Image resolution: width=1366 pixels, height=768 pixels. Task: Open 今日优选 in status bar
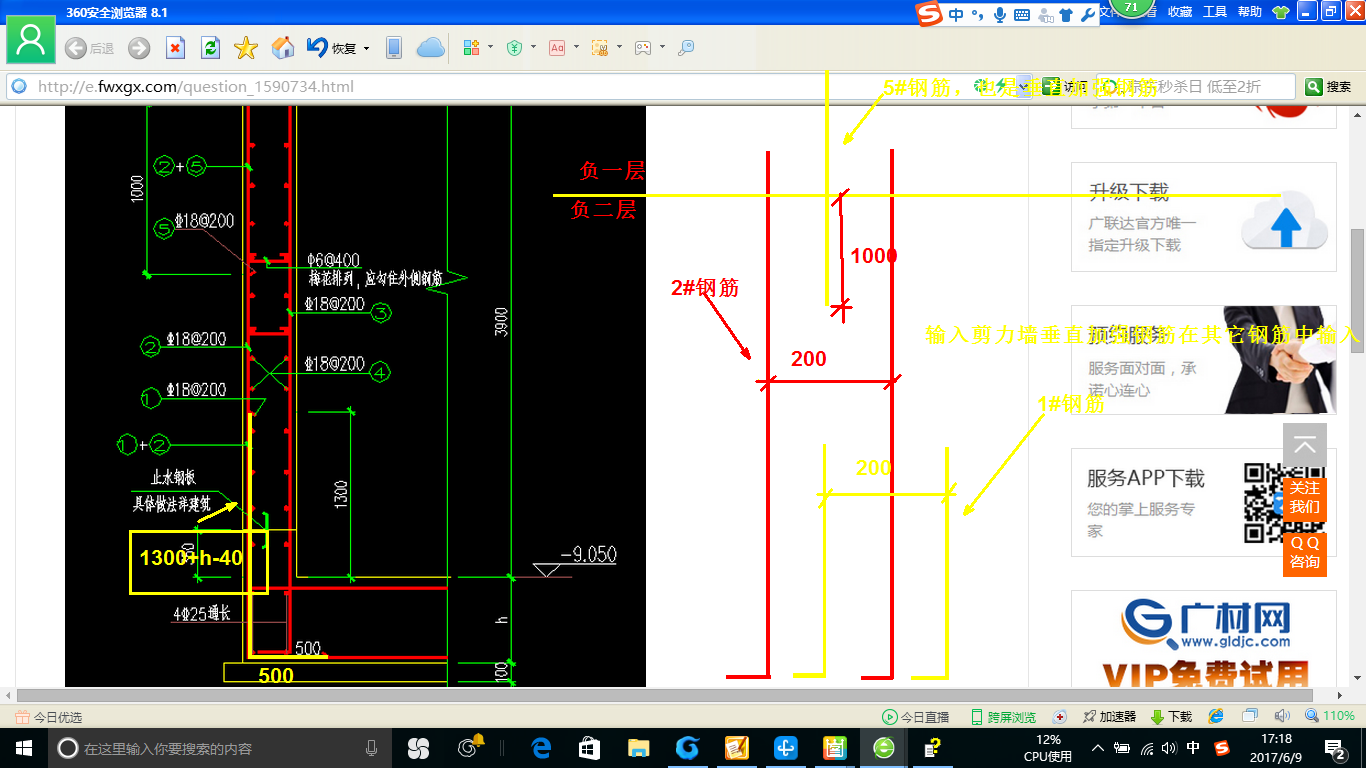click(x=49, y=717)
